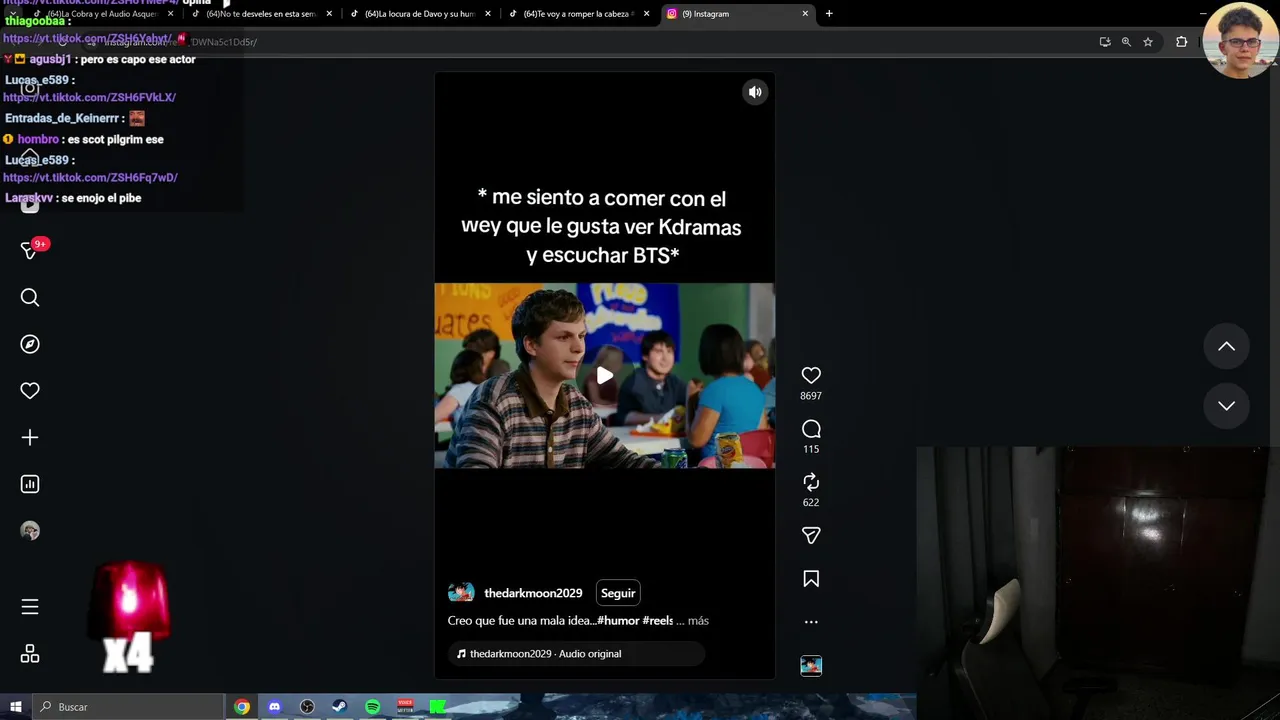Open your profile avatar in the sidebar
Screen dimensions: 1280x720
coord(30,531)
